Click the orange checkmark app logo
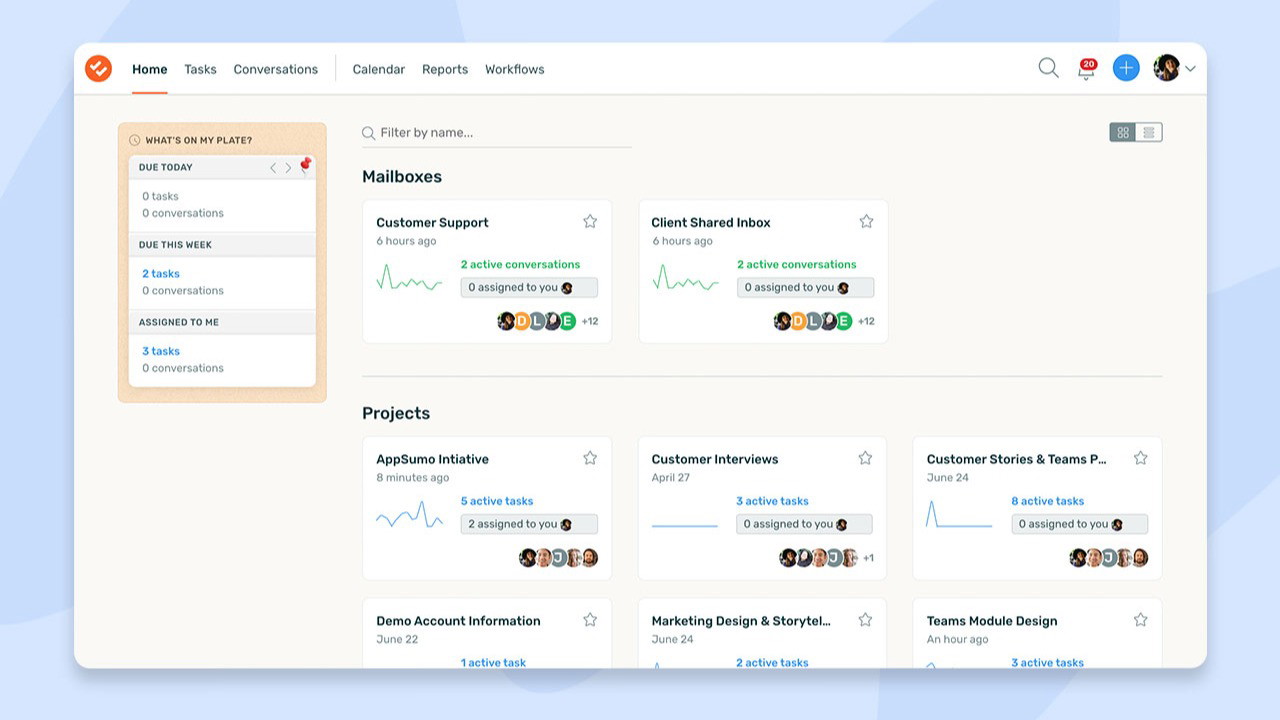Viewport: 1280px width, 720px height. (98, 68)
